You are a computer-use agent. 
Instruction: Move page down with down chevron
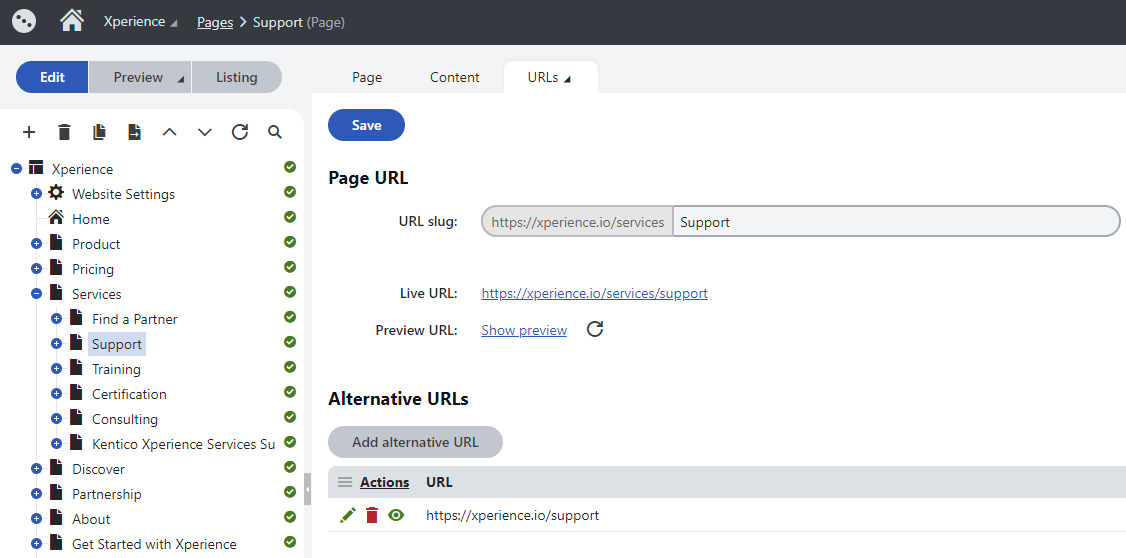tap(205, 132)
